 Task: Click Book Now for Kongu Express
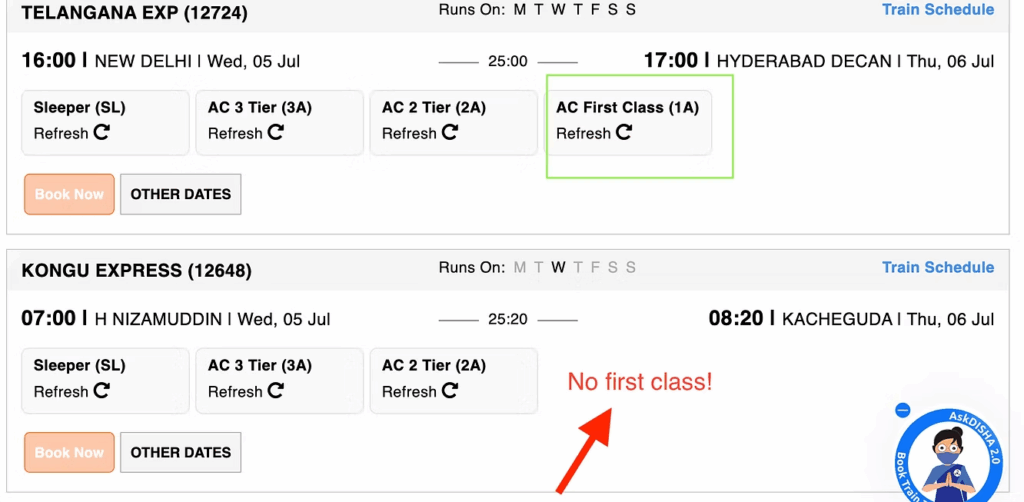[69, 452]
